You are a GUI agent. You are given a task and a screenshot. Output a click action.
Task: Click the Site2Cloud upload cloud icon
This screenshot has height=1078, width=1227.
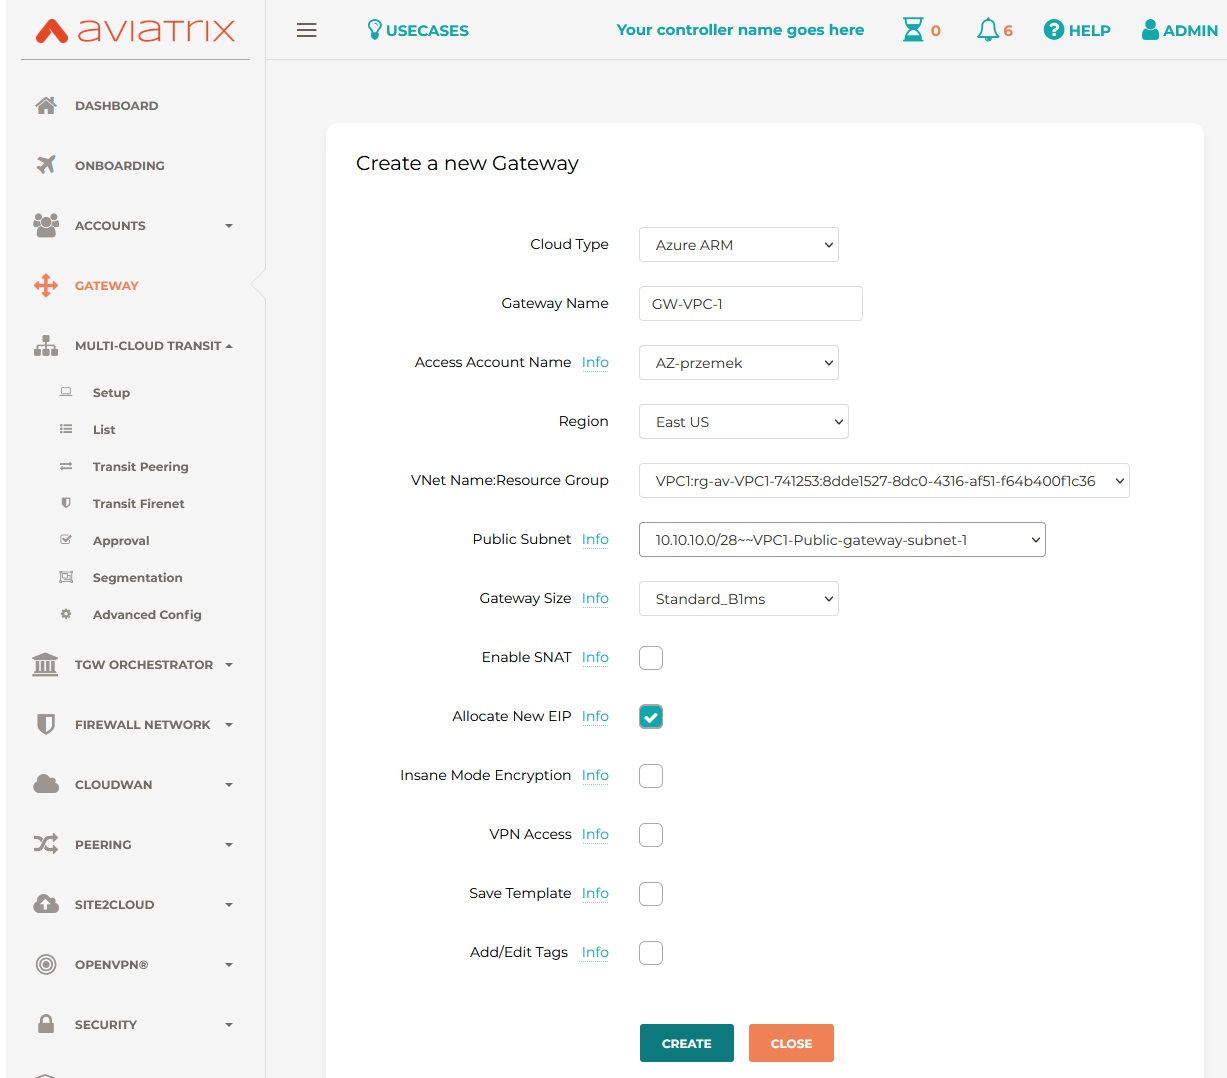[46, 904]
